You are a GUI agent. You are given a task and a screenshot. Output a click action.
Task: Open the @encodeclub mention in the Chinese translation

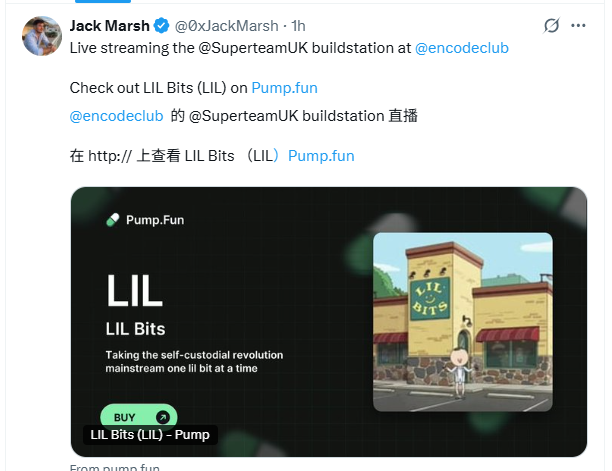(116, 116)
